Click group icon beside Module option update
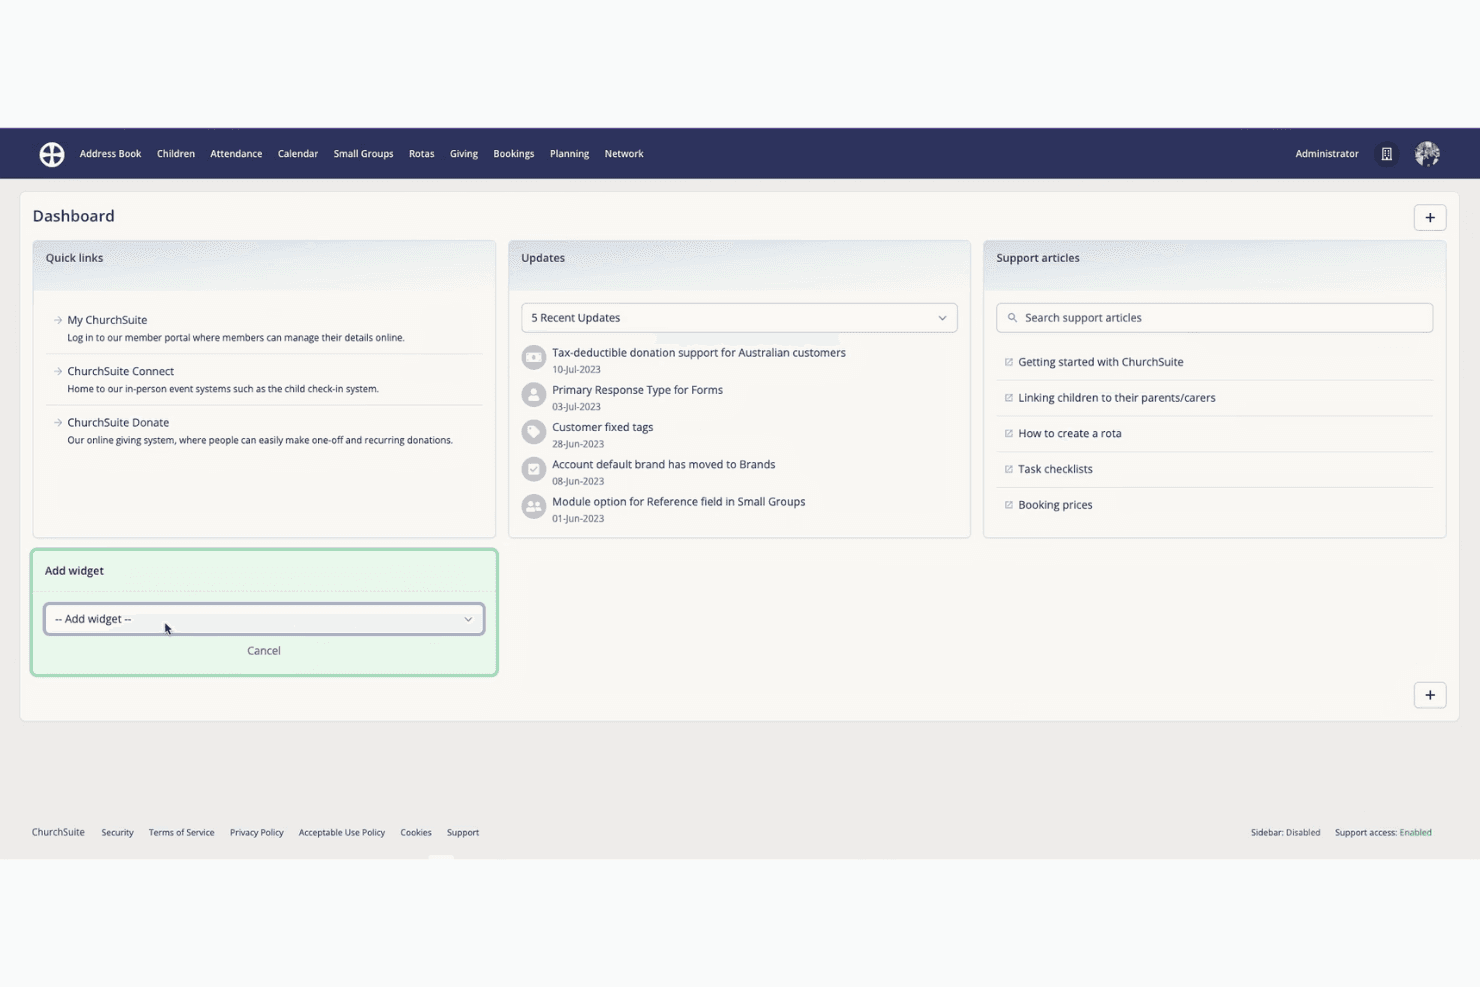 [534, 507]
